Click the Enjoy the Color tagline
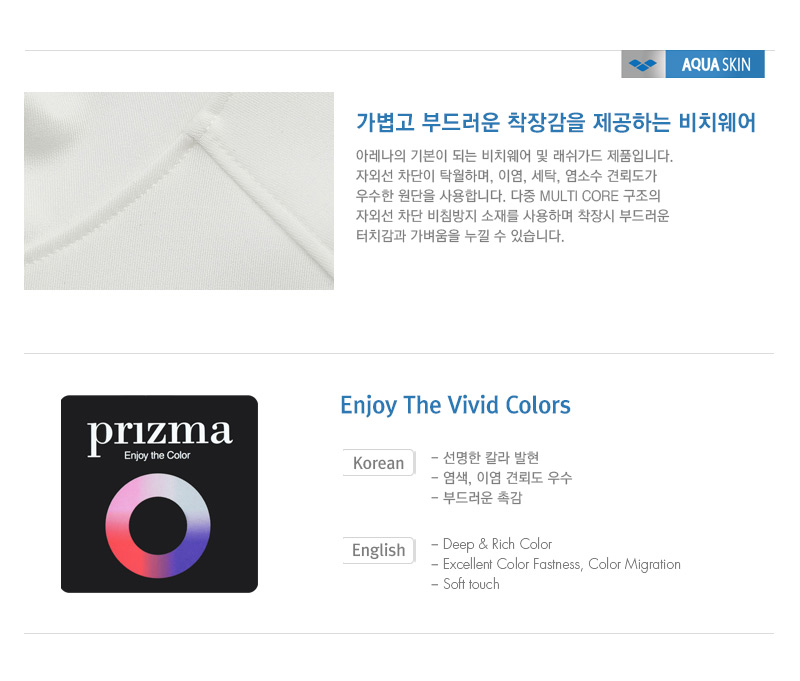 [x=157, y=455]
